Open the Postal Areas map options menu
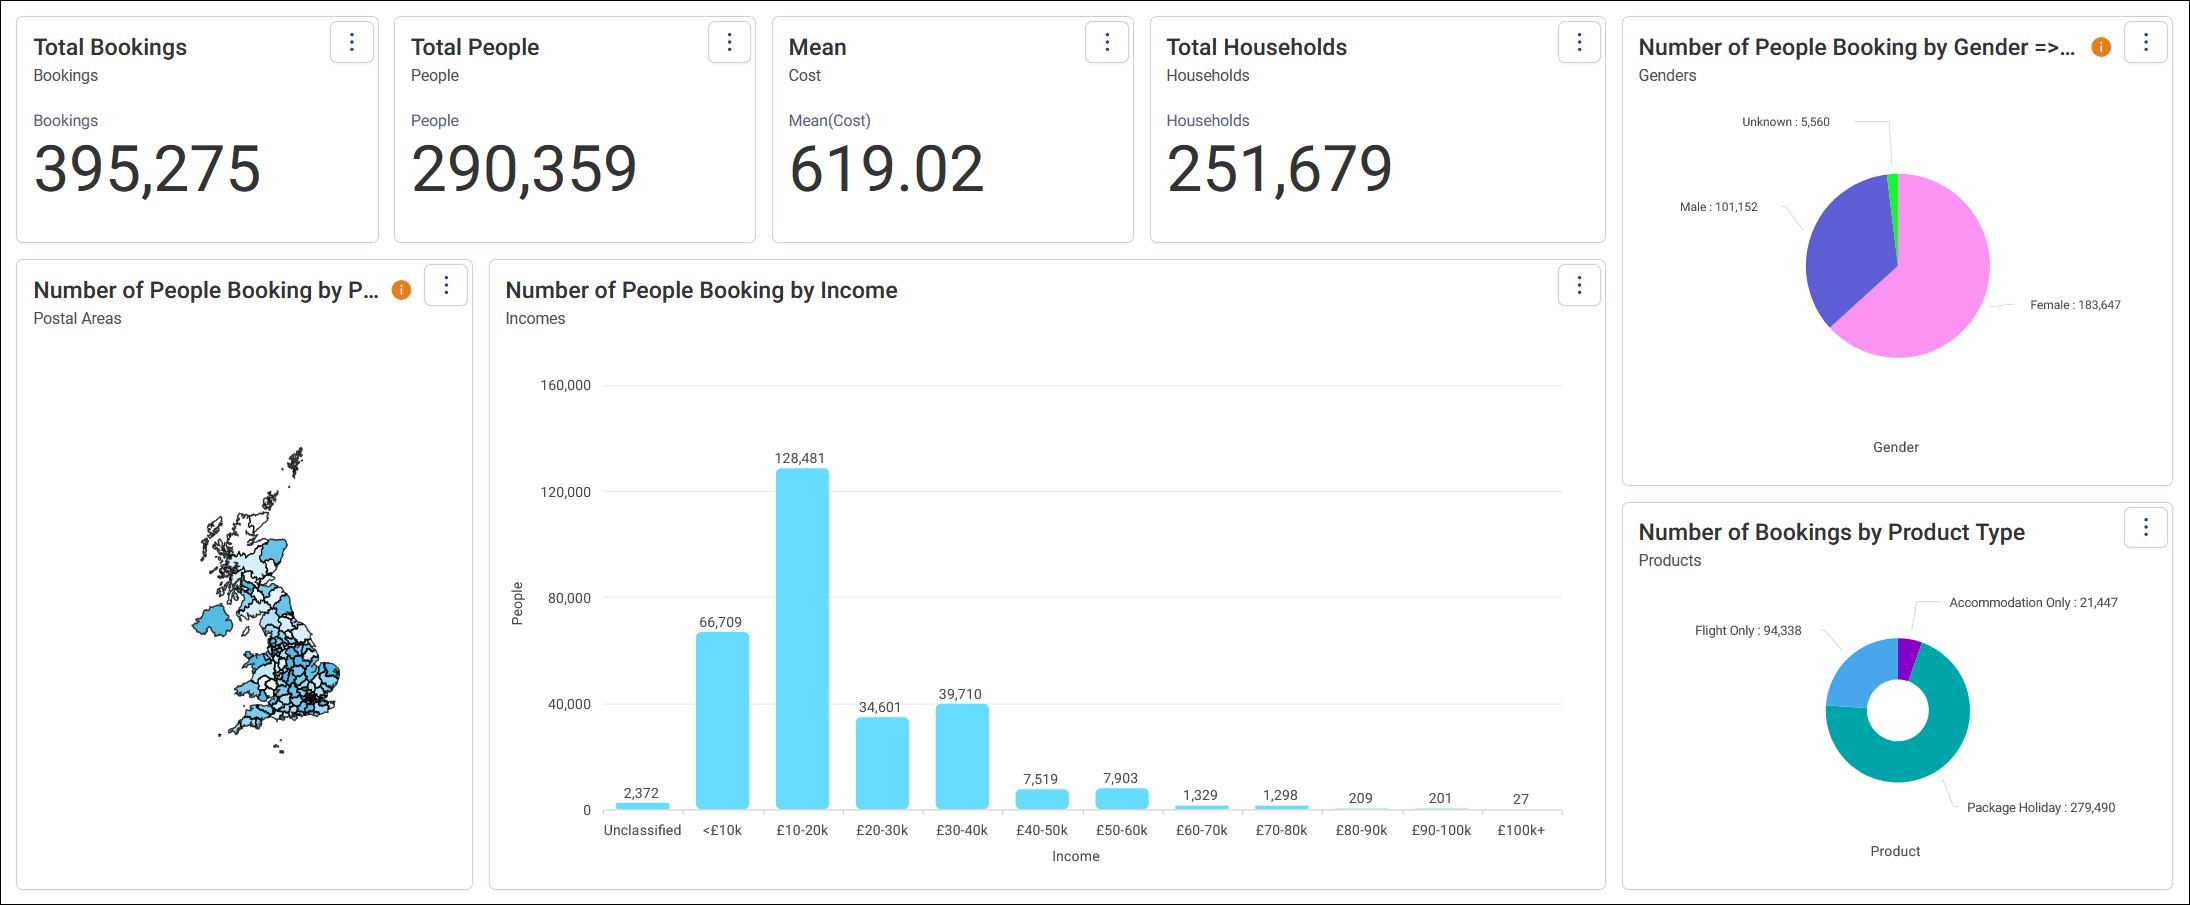Screen dimensions: 2190x905 446,285
